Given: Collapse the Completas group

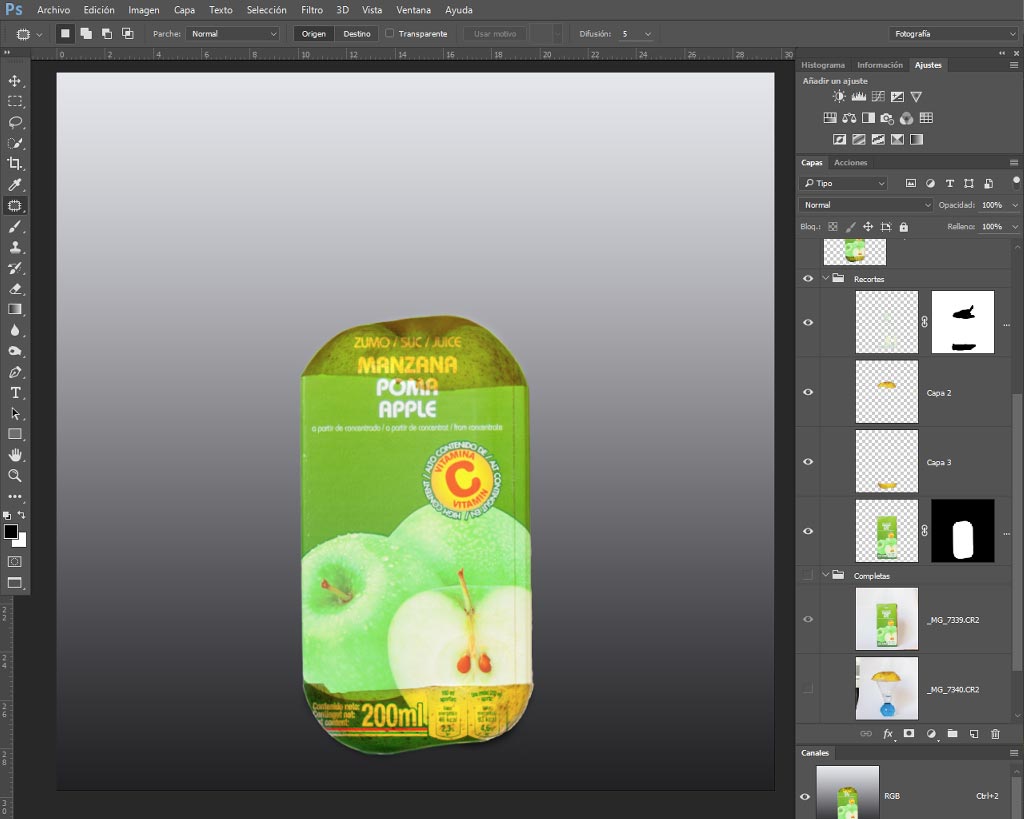Looking at the screenshot, I should click(x=825, y=575).
